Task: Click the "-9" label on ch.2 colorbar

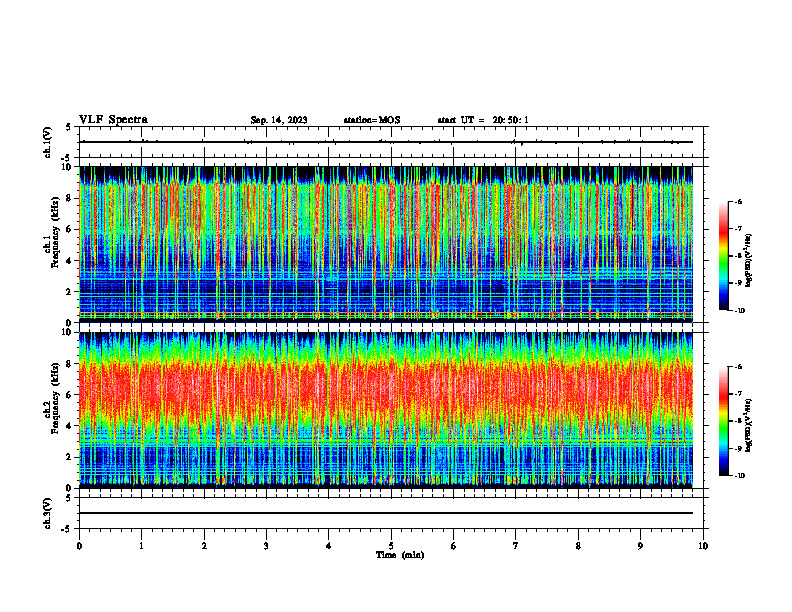Action: click(x=738, y=448)
